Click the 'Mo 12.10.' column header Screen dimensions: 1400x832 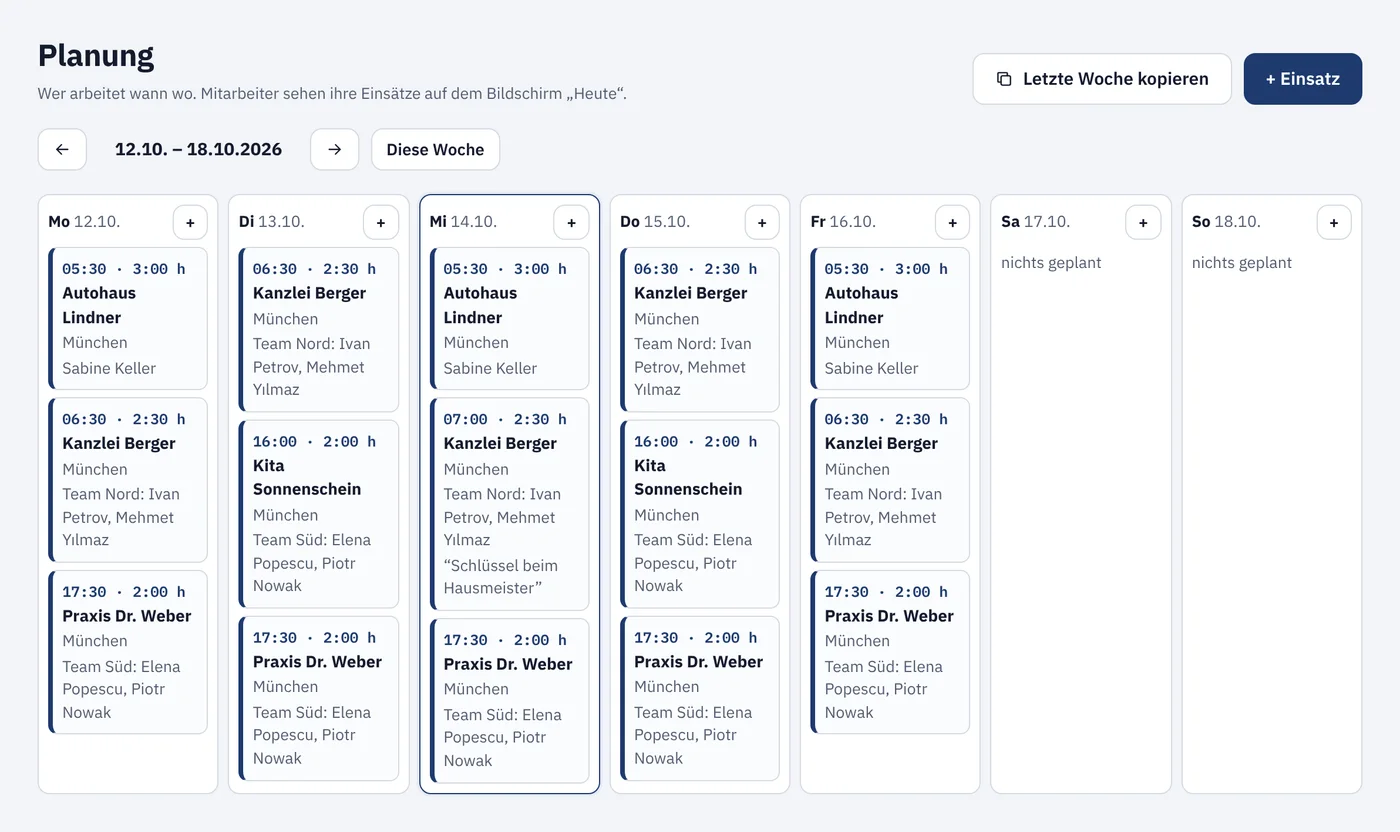(x=84, y=222)
